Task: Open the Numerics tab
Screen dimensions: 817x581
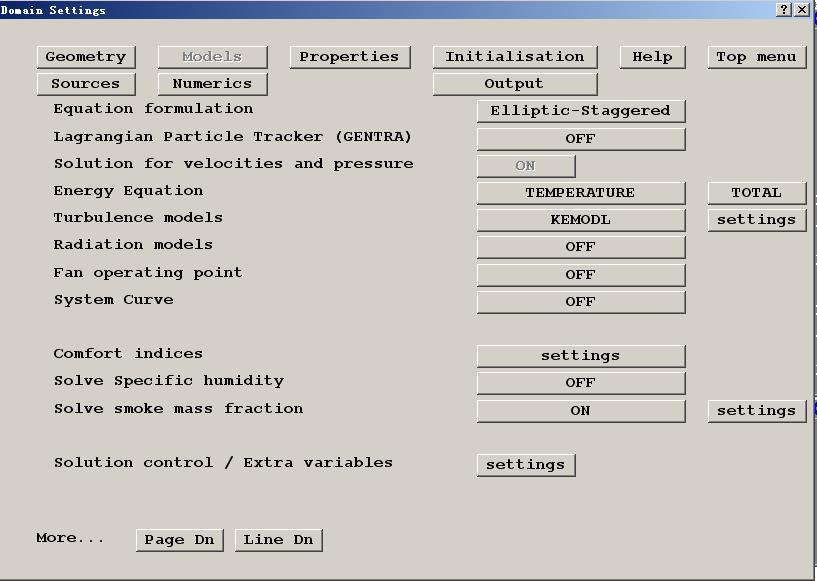Action: [212, 84]
